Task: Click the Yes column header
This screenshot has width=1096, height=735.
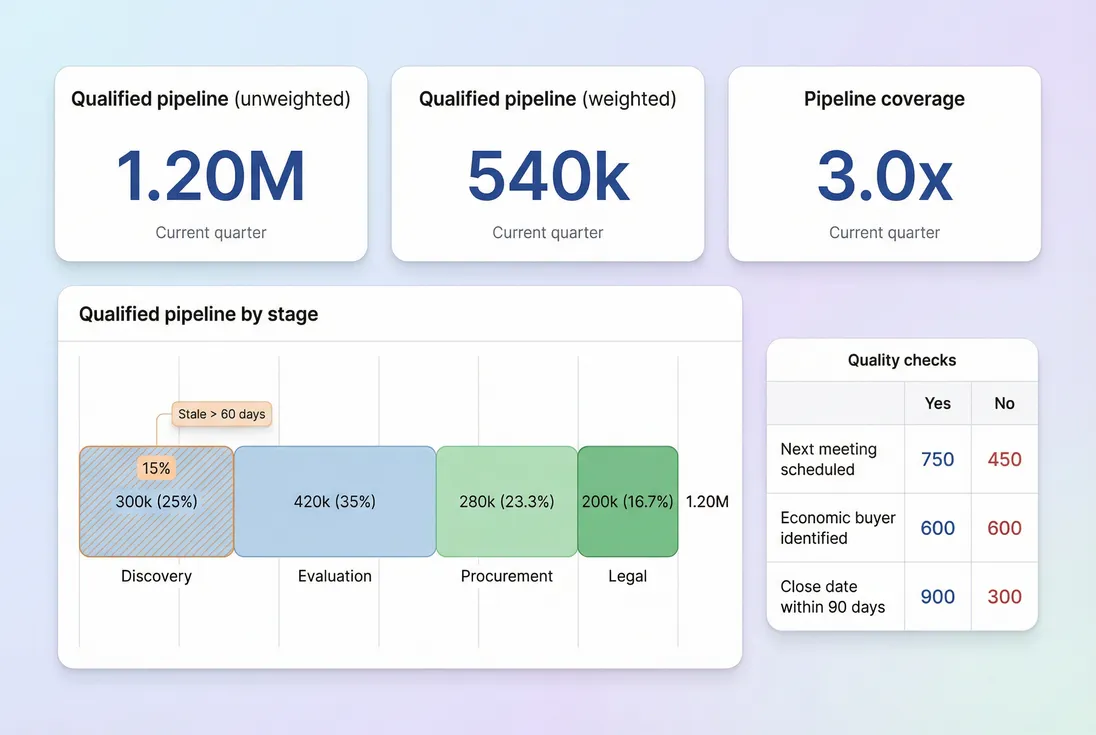Action: click(x=937, y=403)
